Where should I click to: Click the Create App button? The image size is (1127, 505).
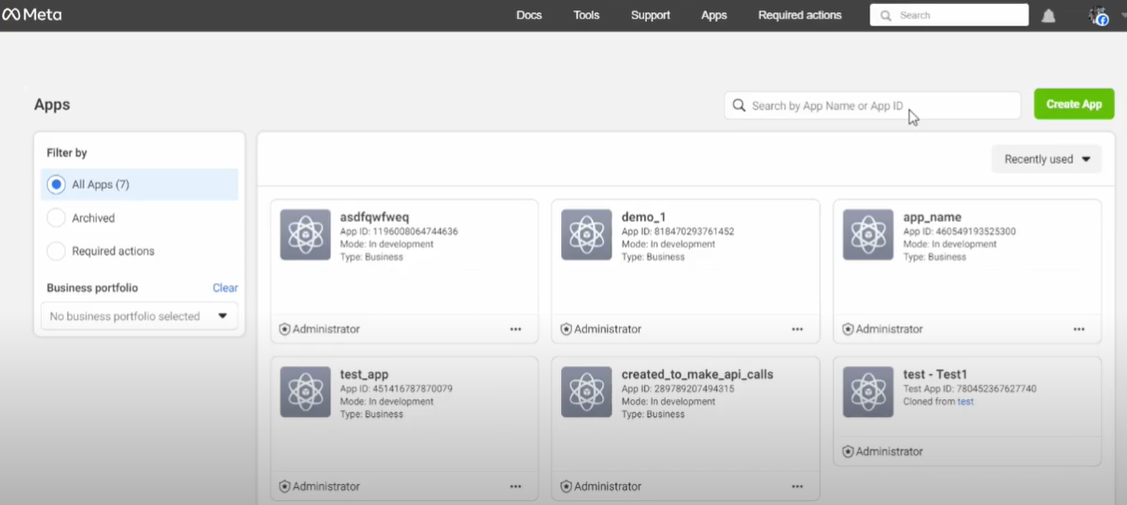point(1074,104)
